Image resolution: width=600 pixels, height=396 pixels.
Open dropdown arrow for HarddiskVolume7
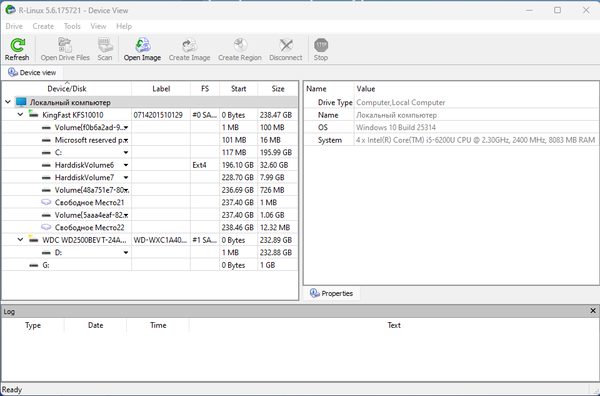click(126, 178)
